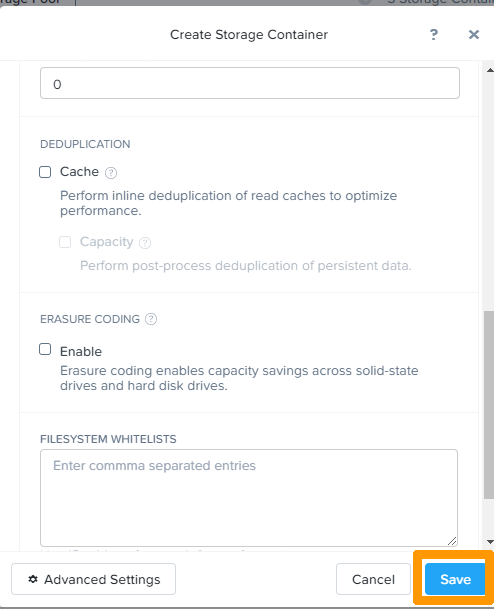
Task: Click into the Filesystem Whitelists textarea
Action: [x=249, y=498]
